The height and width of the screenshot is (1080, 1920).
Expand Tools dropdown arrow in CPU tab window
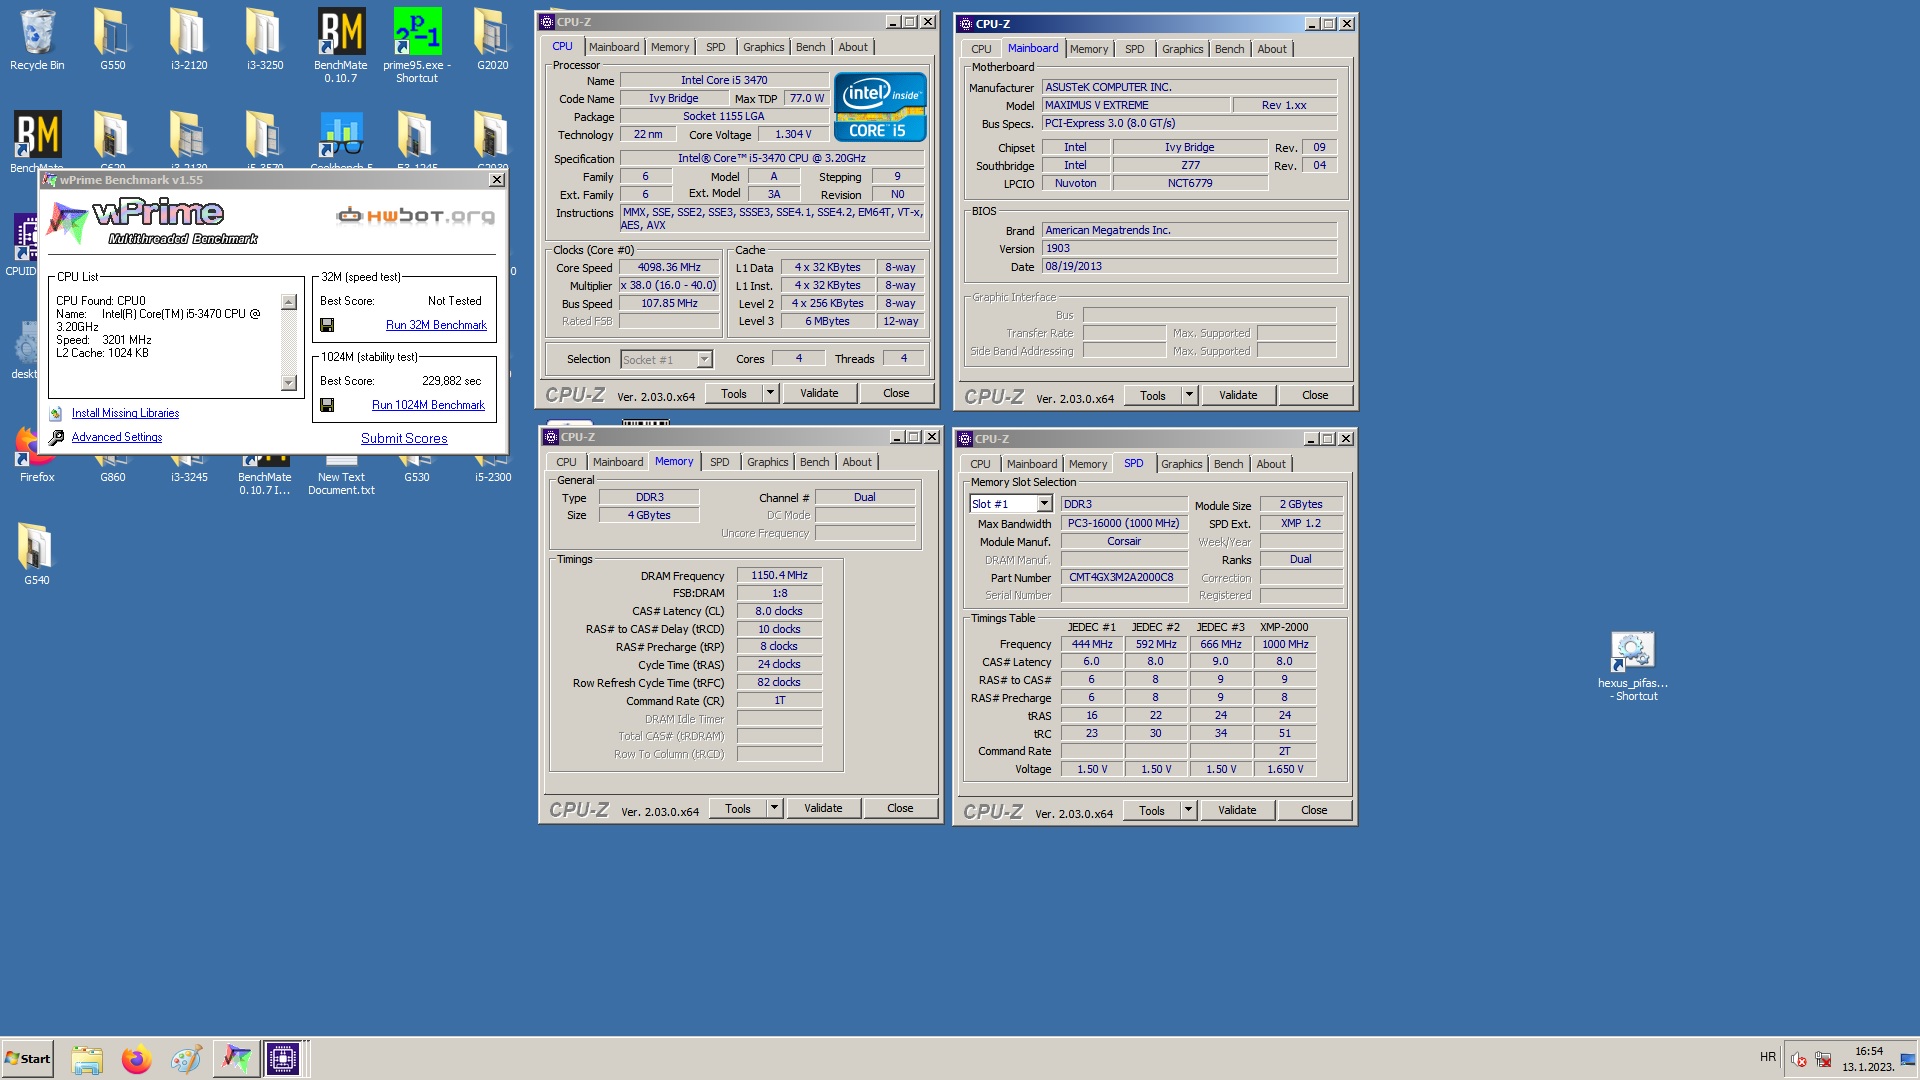pos(770,393)
